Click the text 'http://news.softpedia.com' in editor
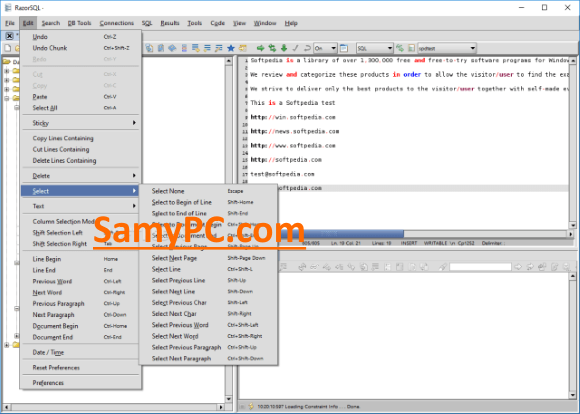 pos(295,131)
